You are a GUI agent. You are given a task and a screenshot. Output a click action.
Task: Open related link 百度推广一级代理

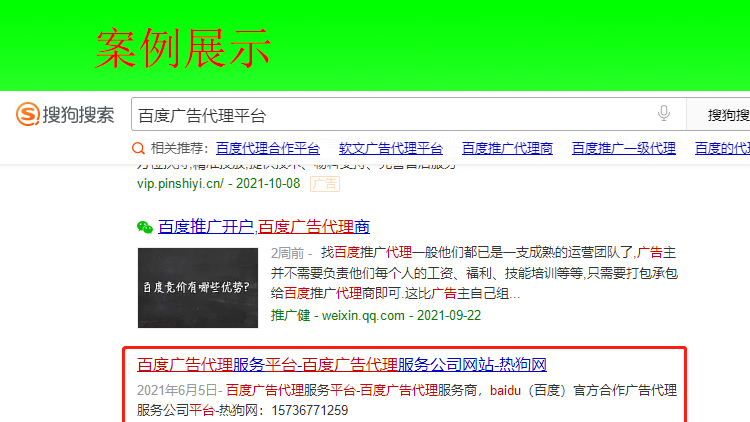624,148
